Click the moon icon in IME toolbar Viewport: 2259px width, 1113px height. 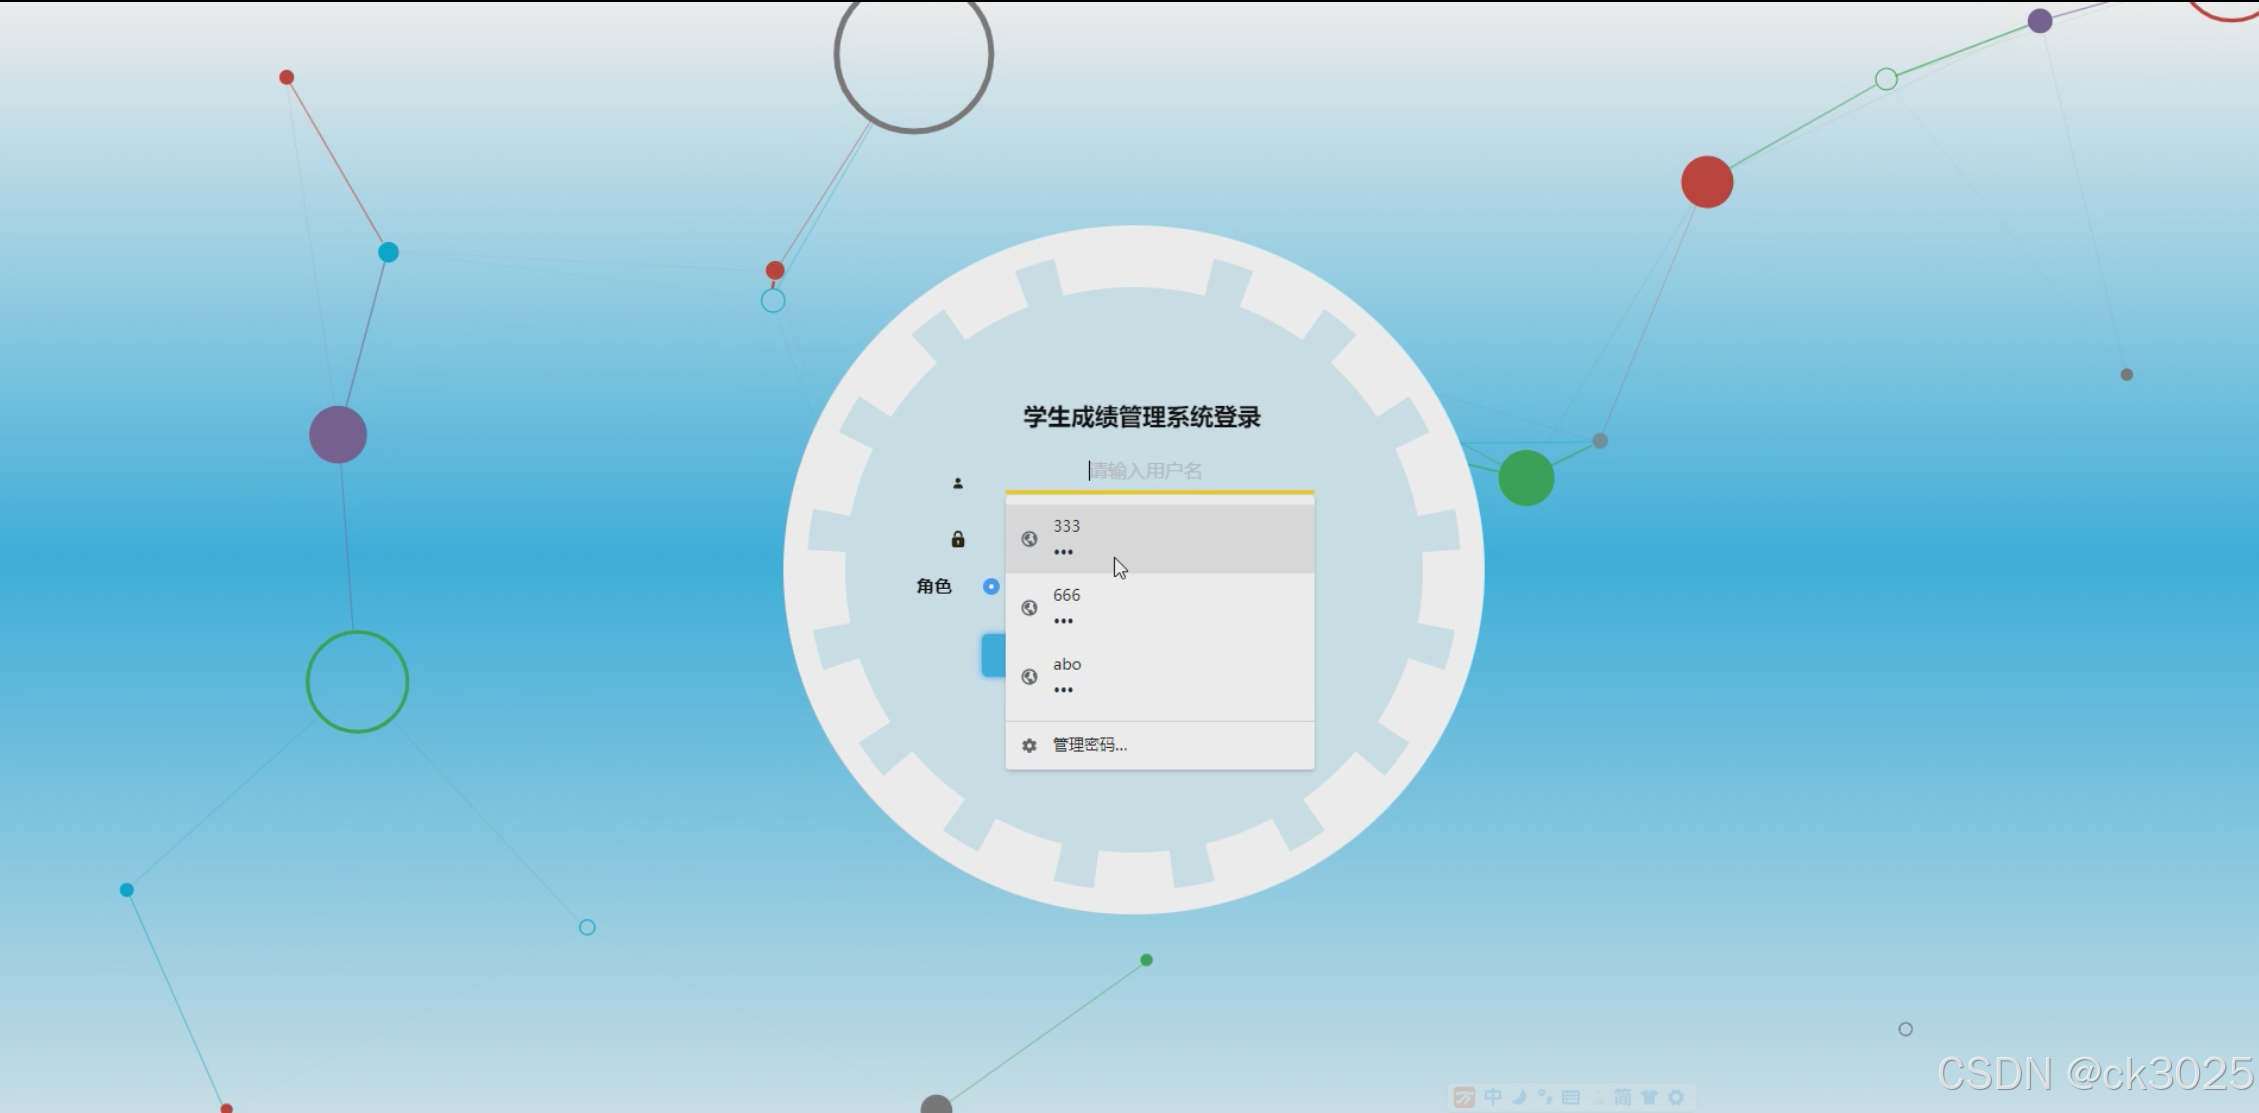point(1520,1097)
